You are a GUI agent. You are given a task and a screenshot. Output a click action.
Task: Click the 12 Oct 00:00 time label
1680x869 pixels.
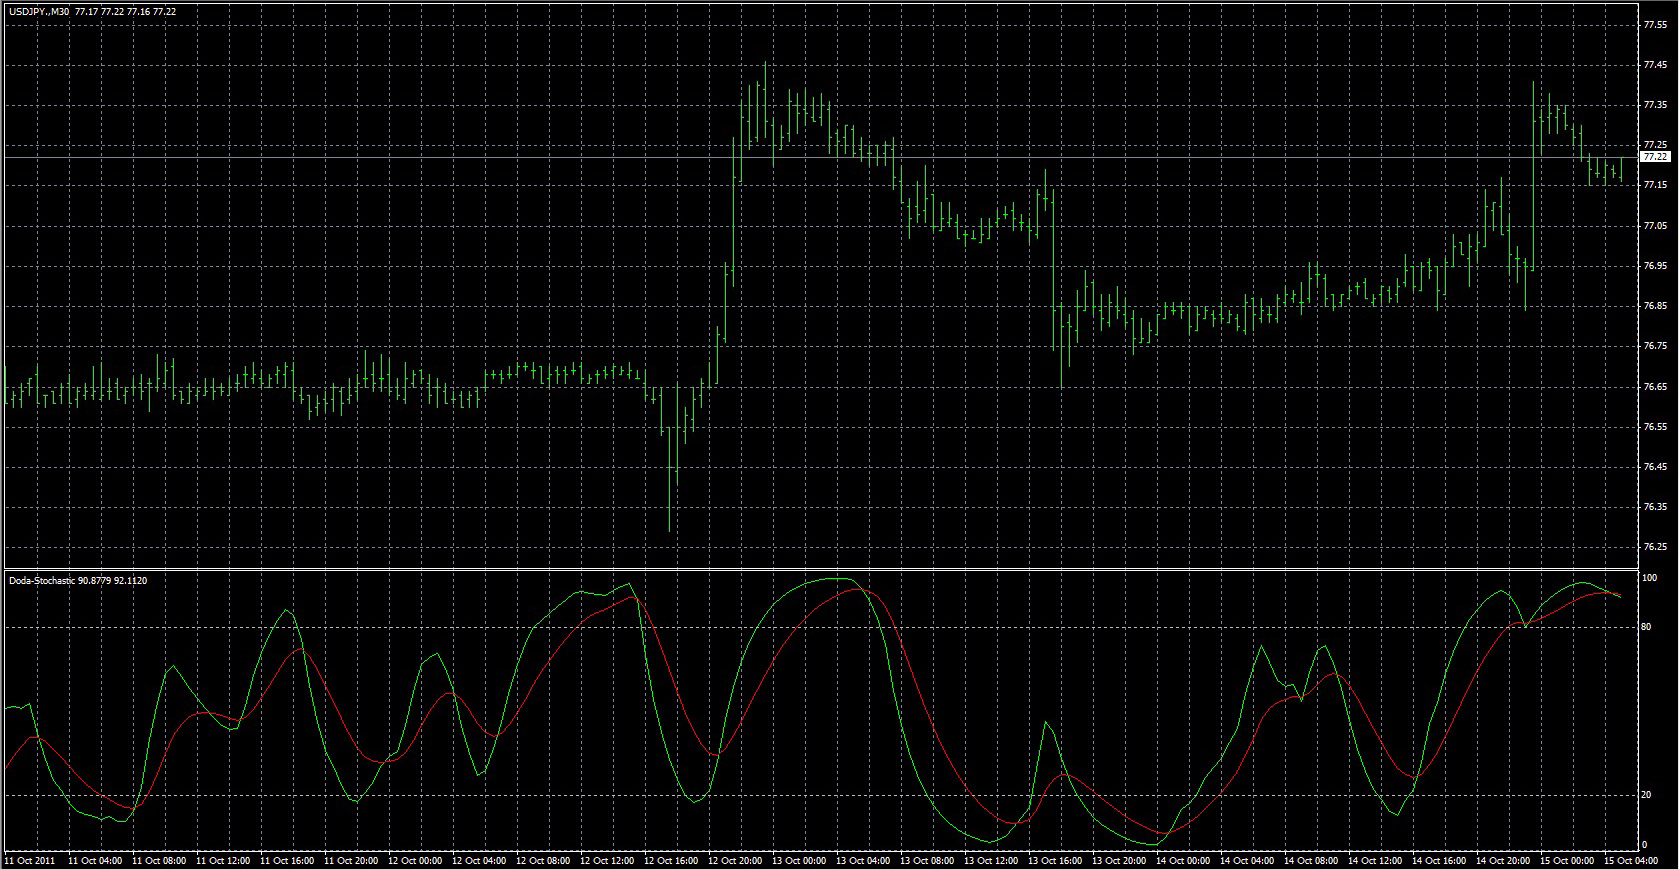coord(415,860)
